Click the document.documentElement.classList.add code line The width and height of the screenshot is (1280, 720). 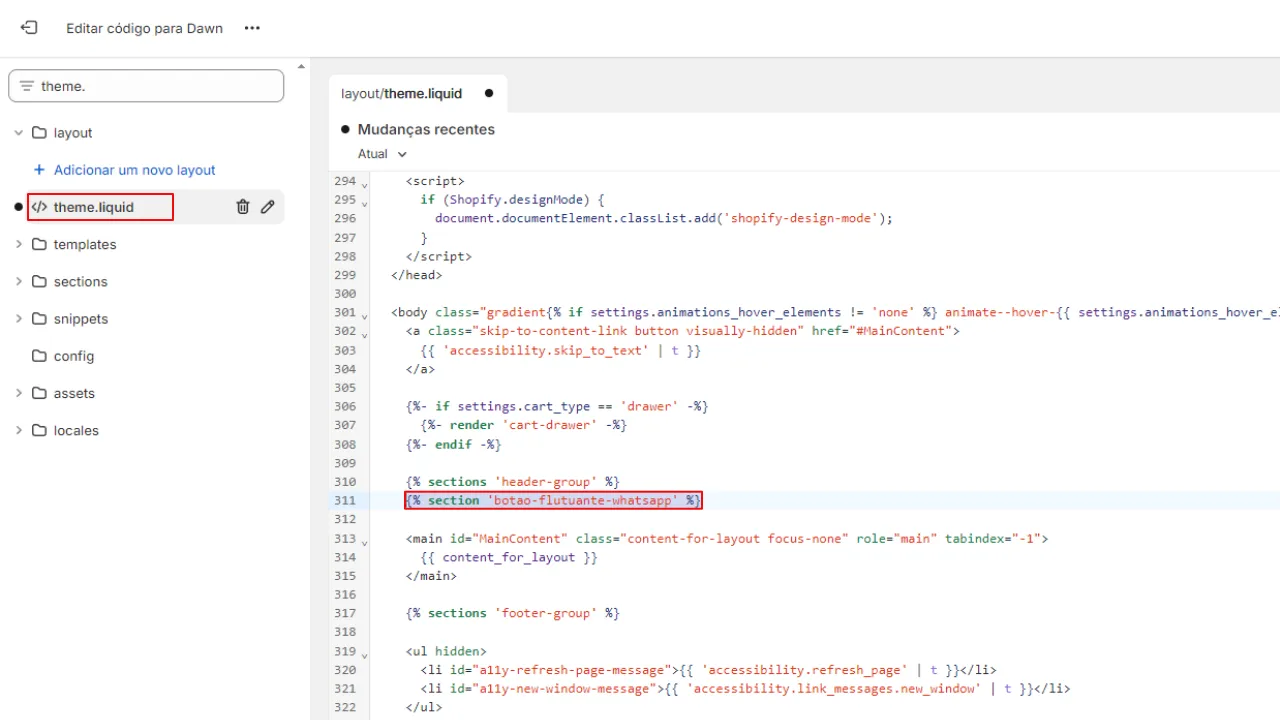click(664, 218)
